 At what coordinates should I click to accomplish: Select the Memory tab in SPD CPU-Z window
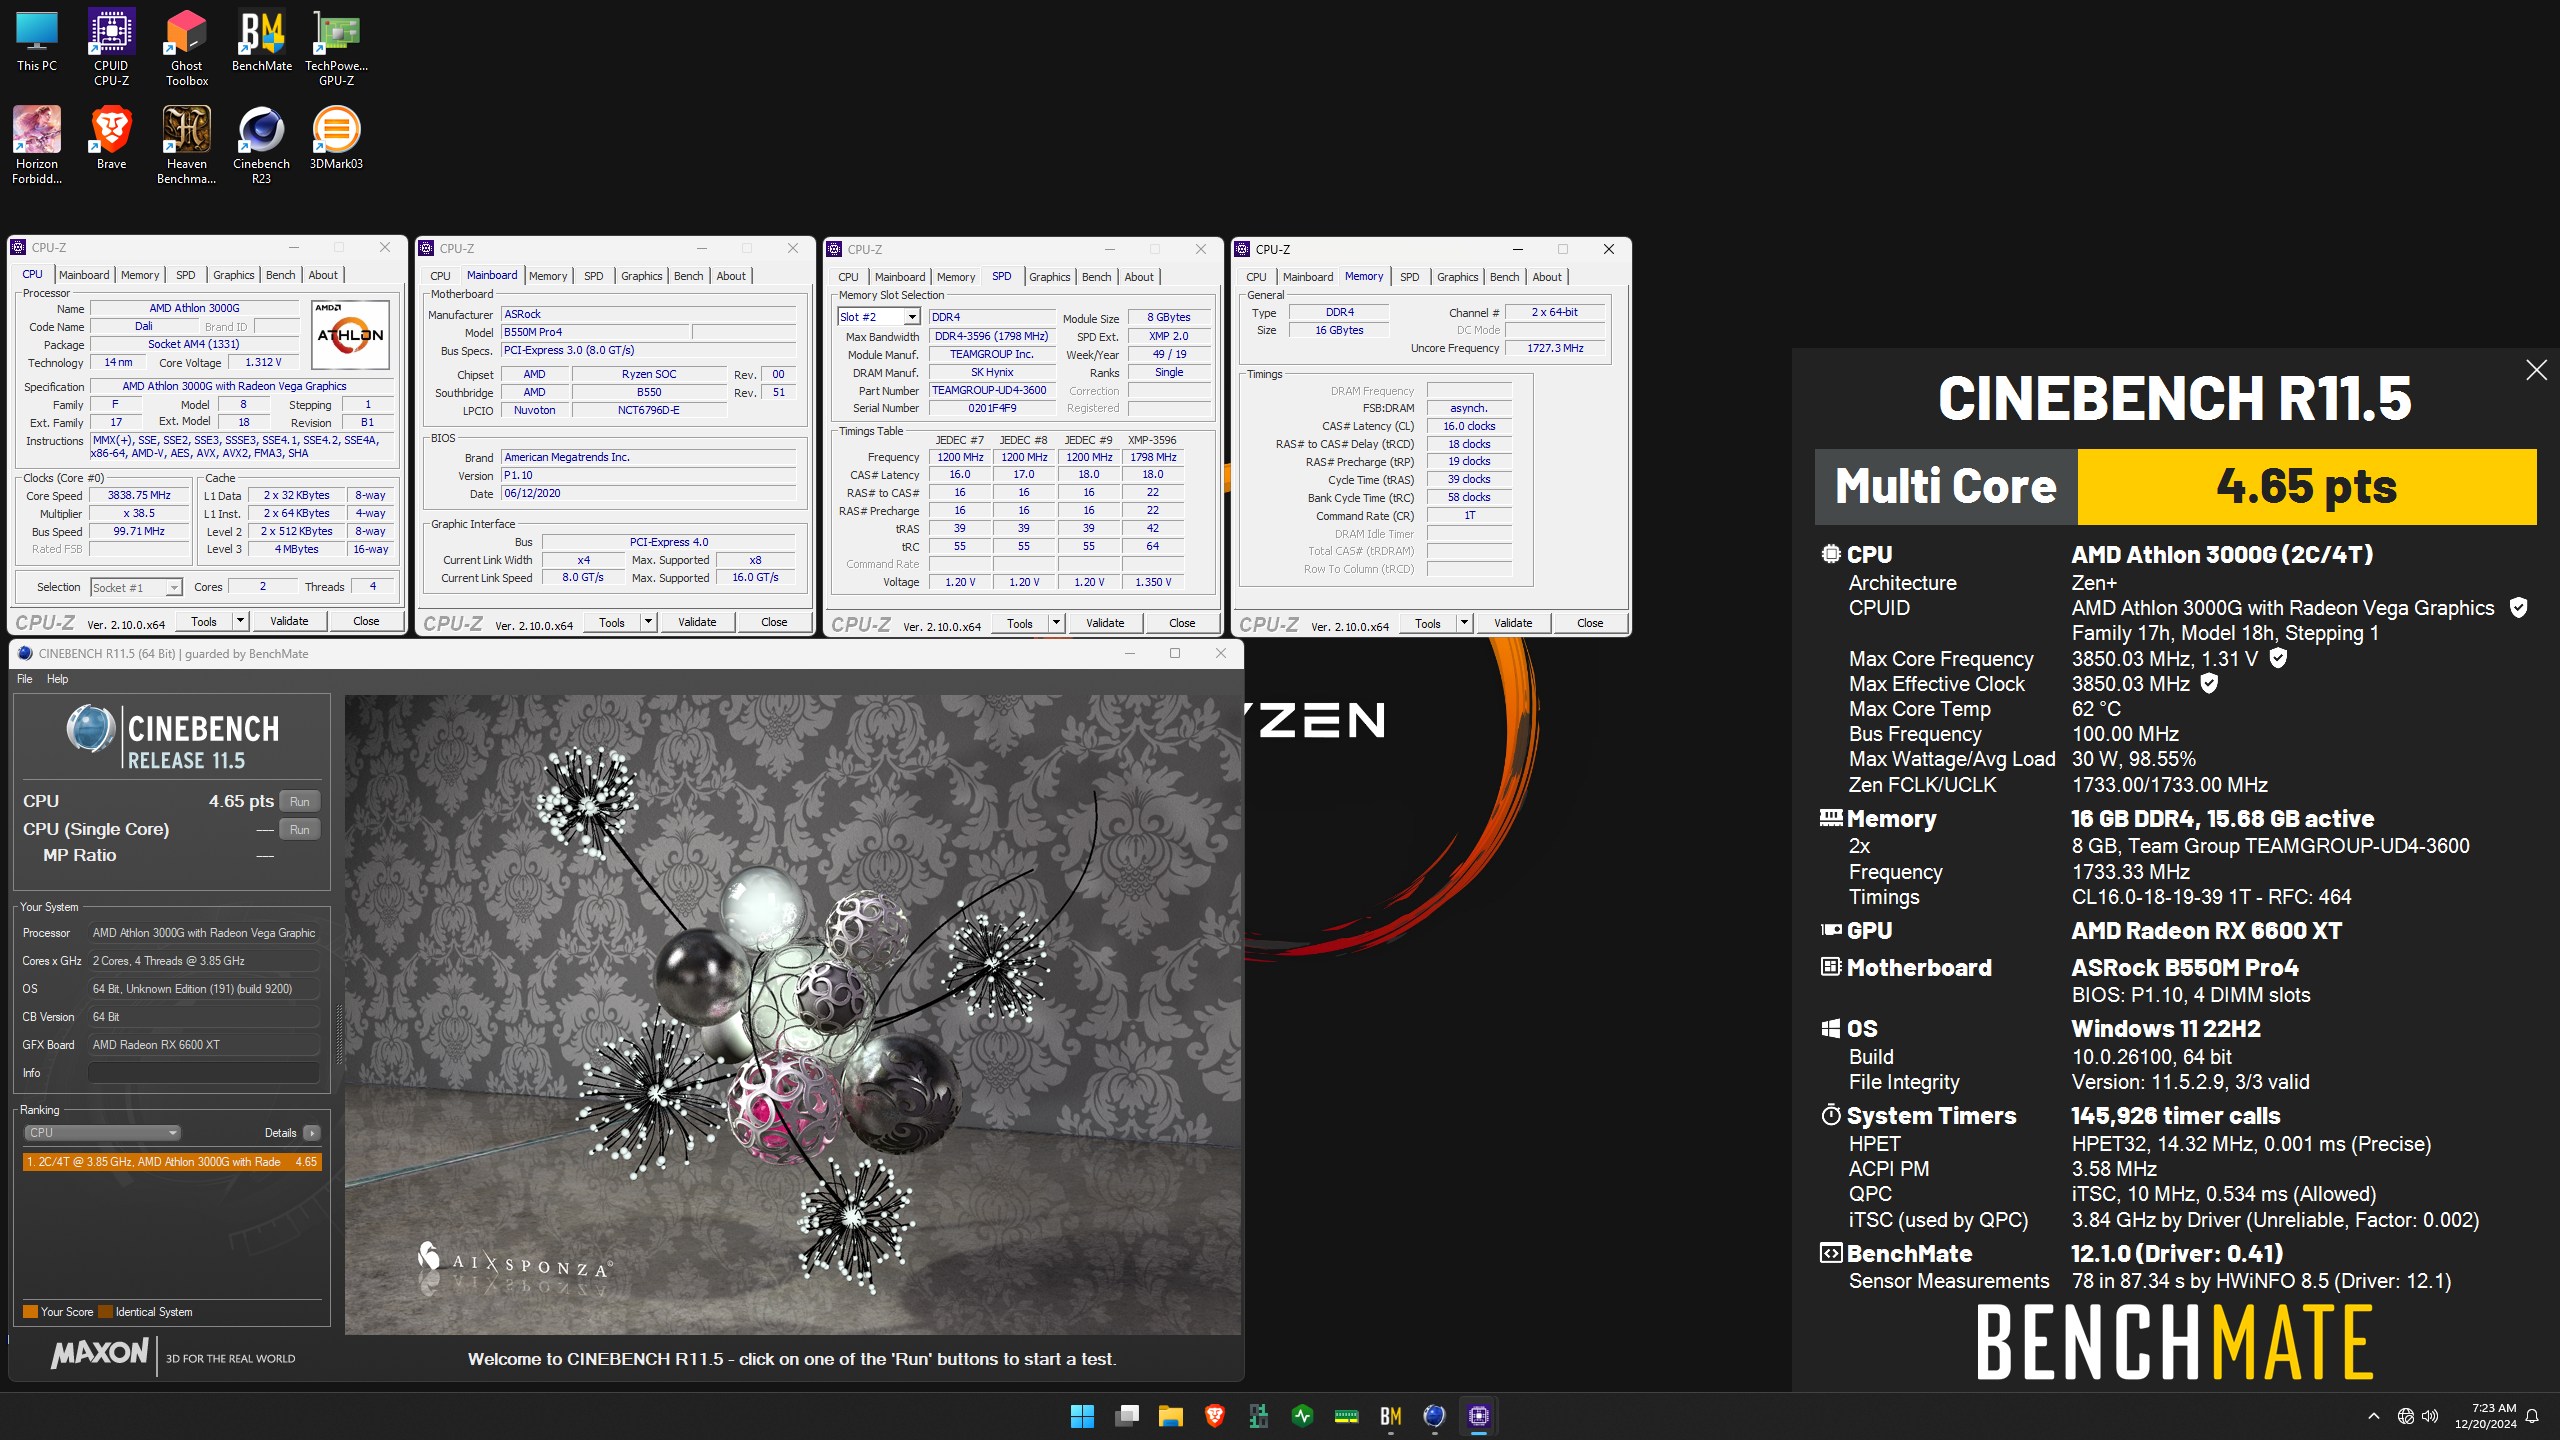click(x=956, y=277)
